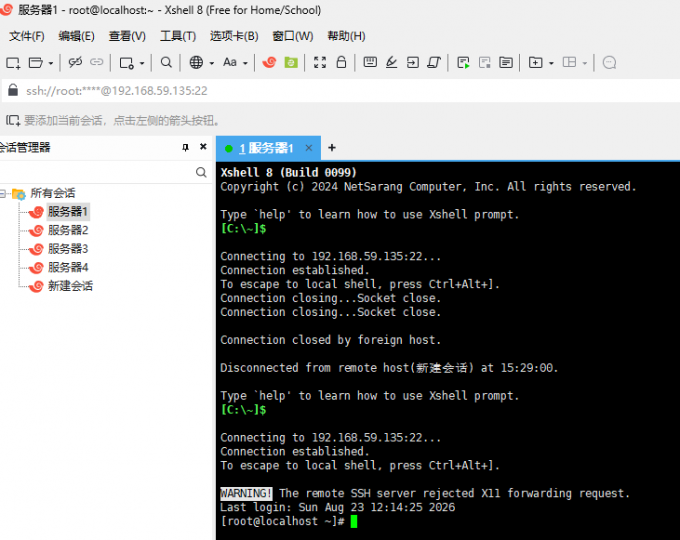Image resolution: width=680 pixels, height=540 pixels.
Task: Click the arrow-in-box transfer toolbar icon
Action: click(412, 63)
